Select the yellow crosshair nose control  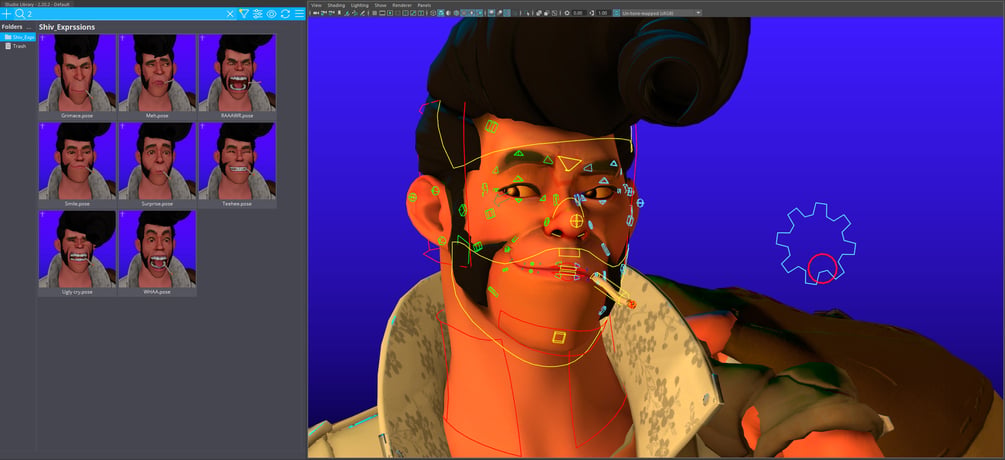(x=577, y=221)
